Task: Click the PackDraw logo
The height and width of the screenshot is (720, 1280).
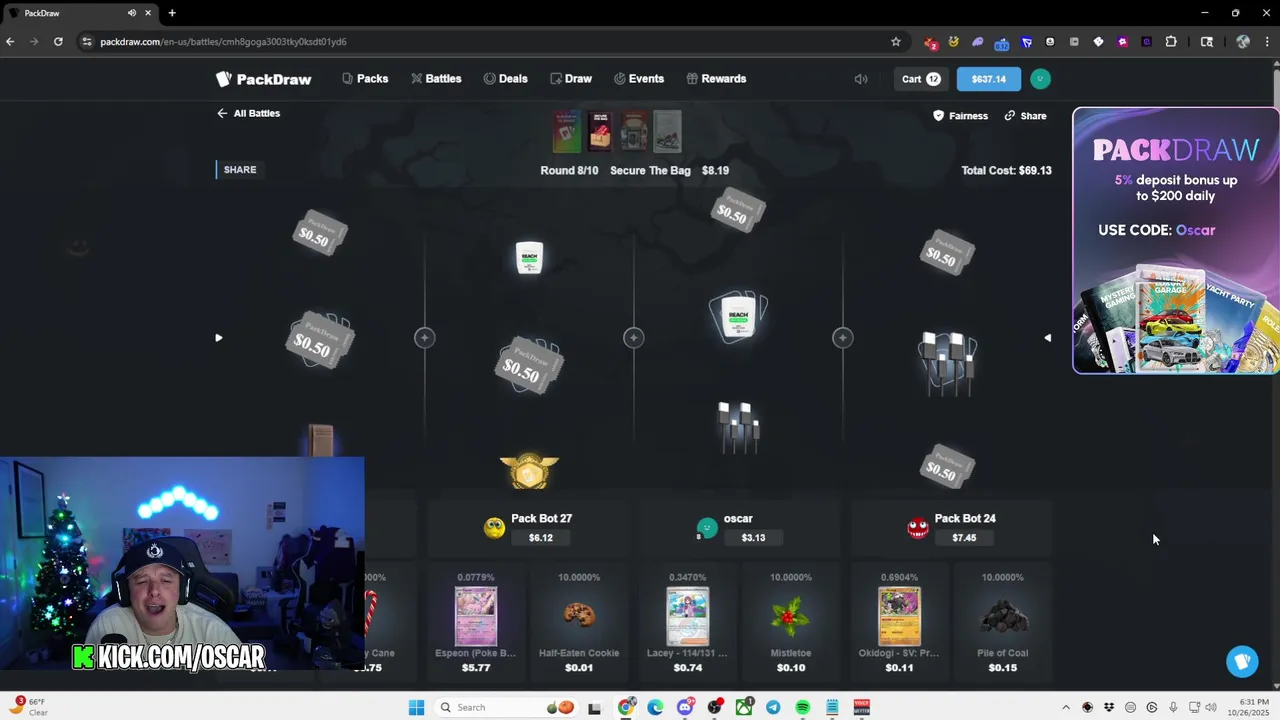Action: tap(264, 79)
